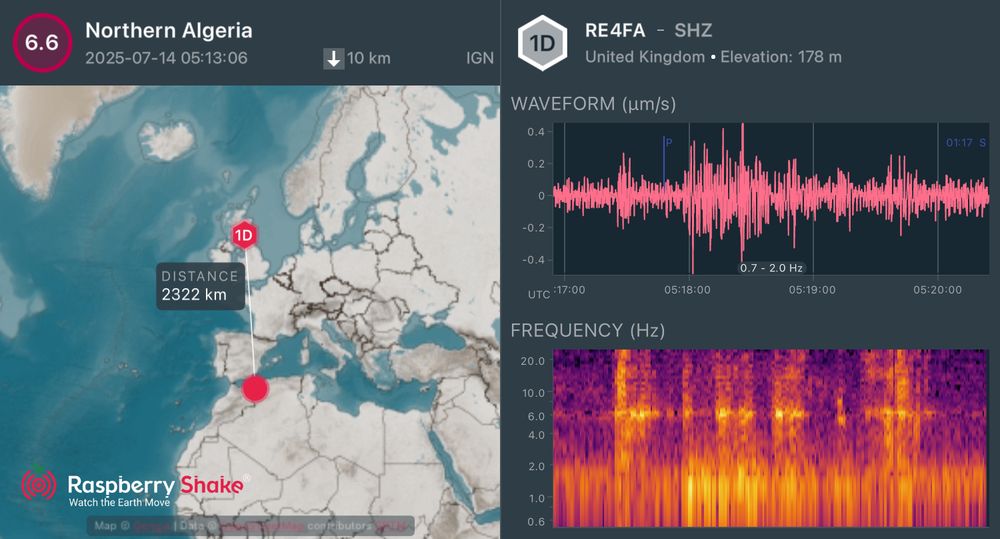This screenshot has height=539, width=1000.
Task: Click the UTC axis label
Action: pyautogui.click(x=539, y=295)
